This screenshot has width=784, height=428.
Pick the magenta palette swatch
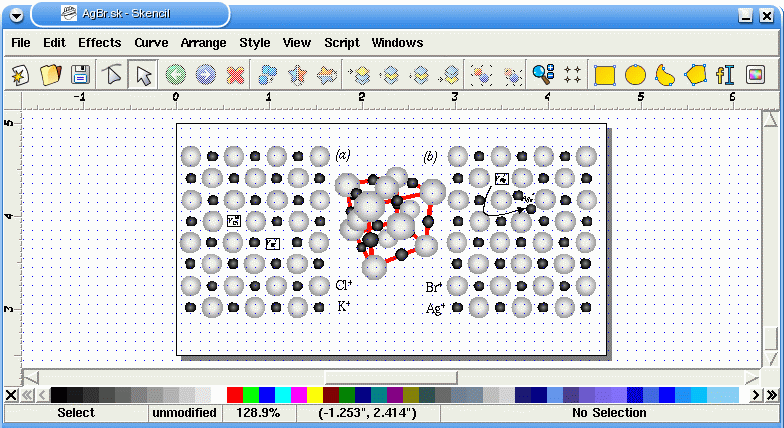(298, 395)
